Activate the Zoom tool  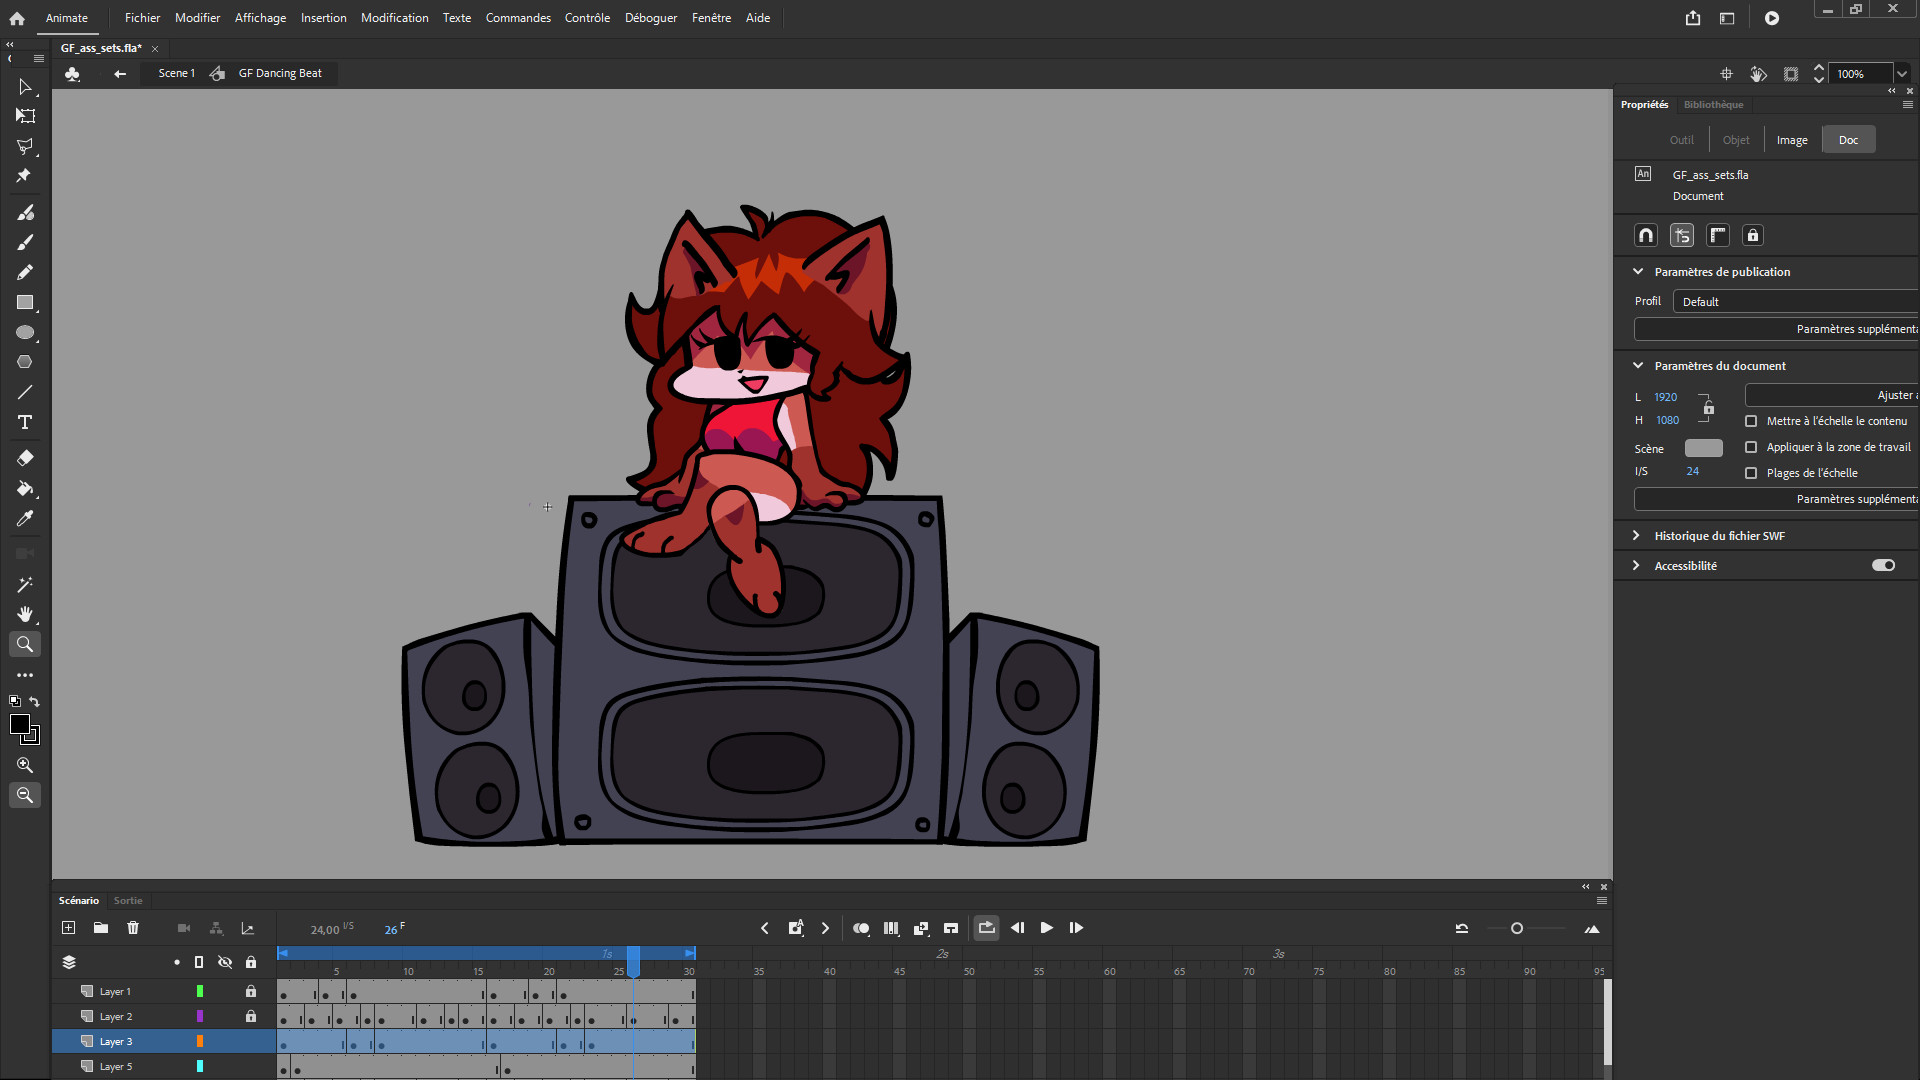pyautogui.click(x=25, y=644)
